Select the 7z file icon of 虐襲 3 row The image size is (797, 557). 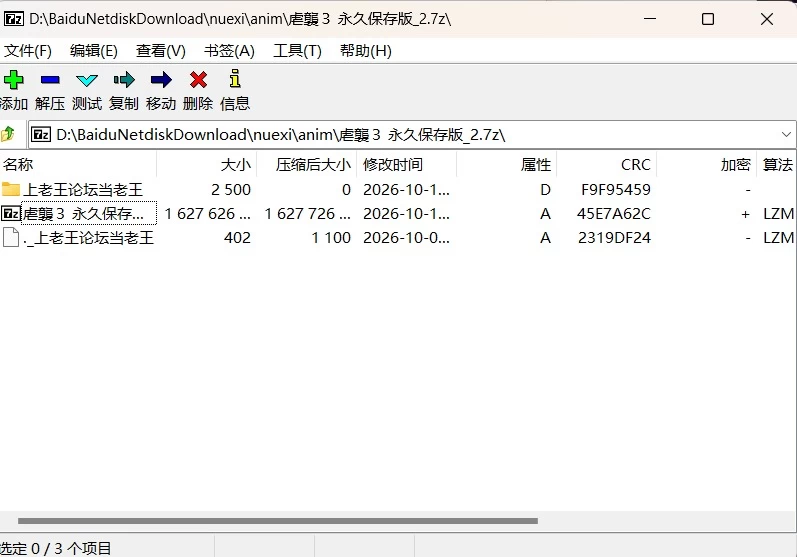point(10,213)
